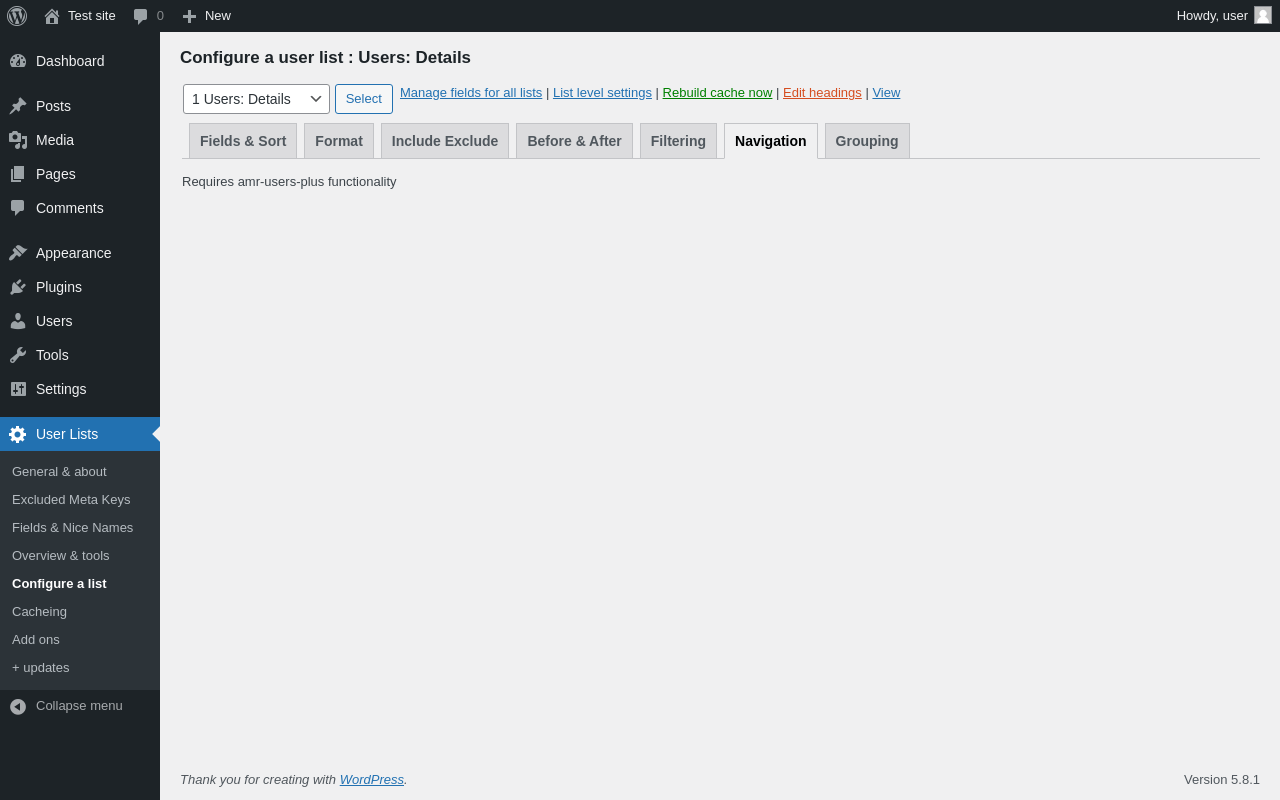Expand the '1 Users: Details' list dropdown

click(256, 99)
